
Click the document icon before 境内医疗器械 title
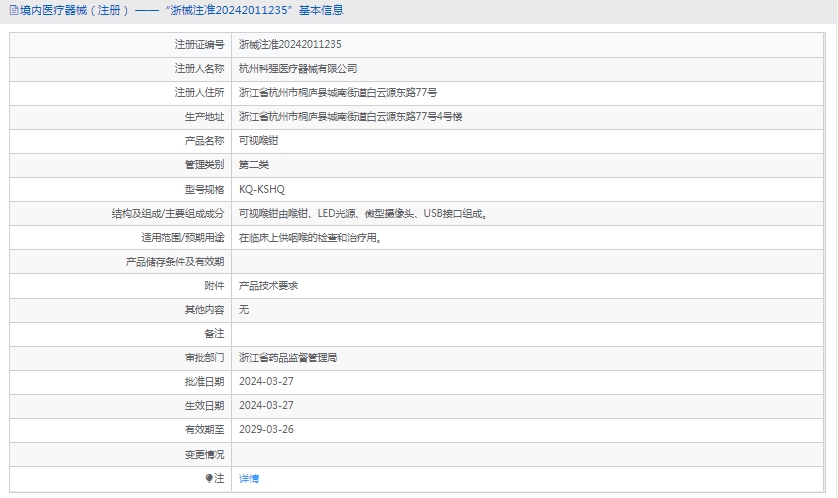[13, 10]
